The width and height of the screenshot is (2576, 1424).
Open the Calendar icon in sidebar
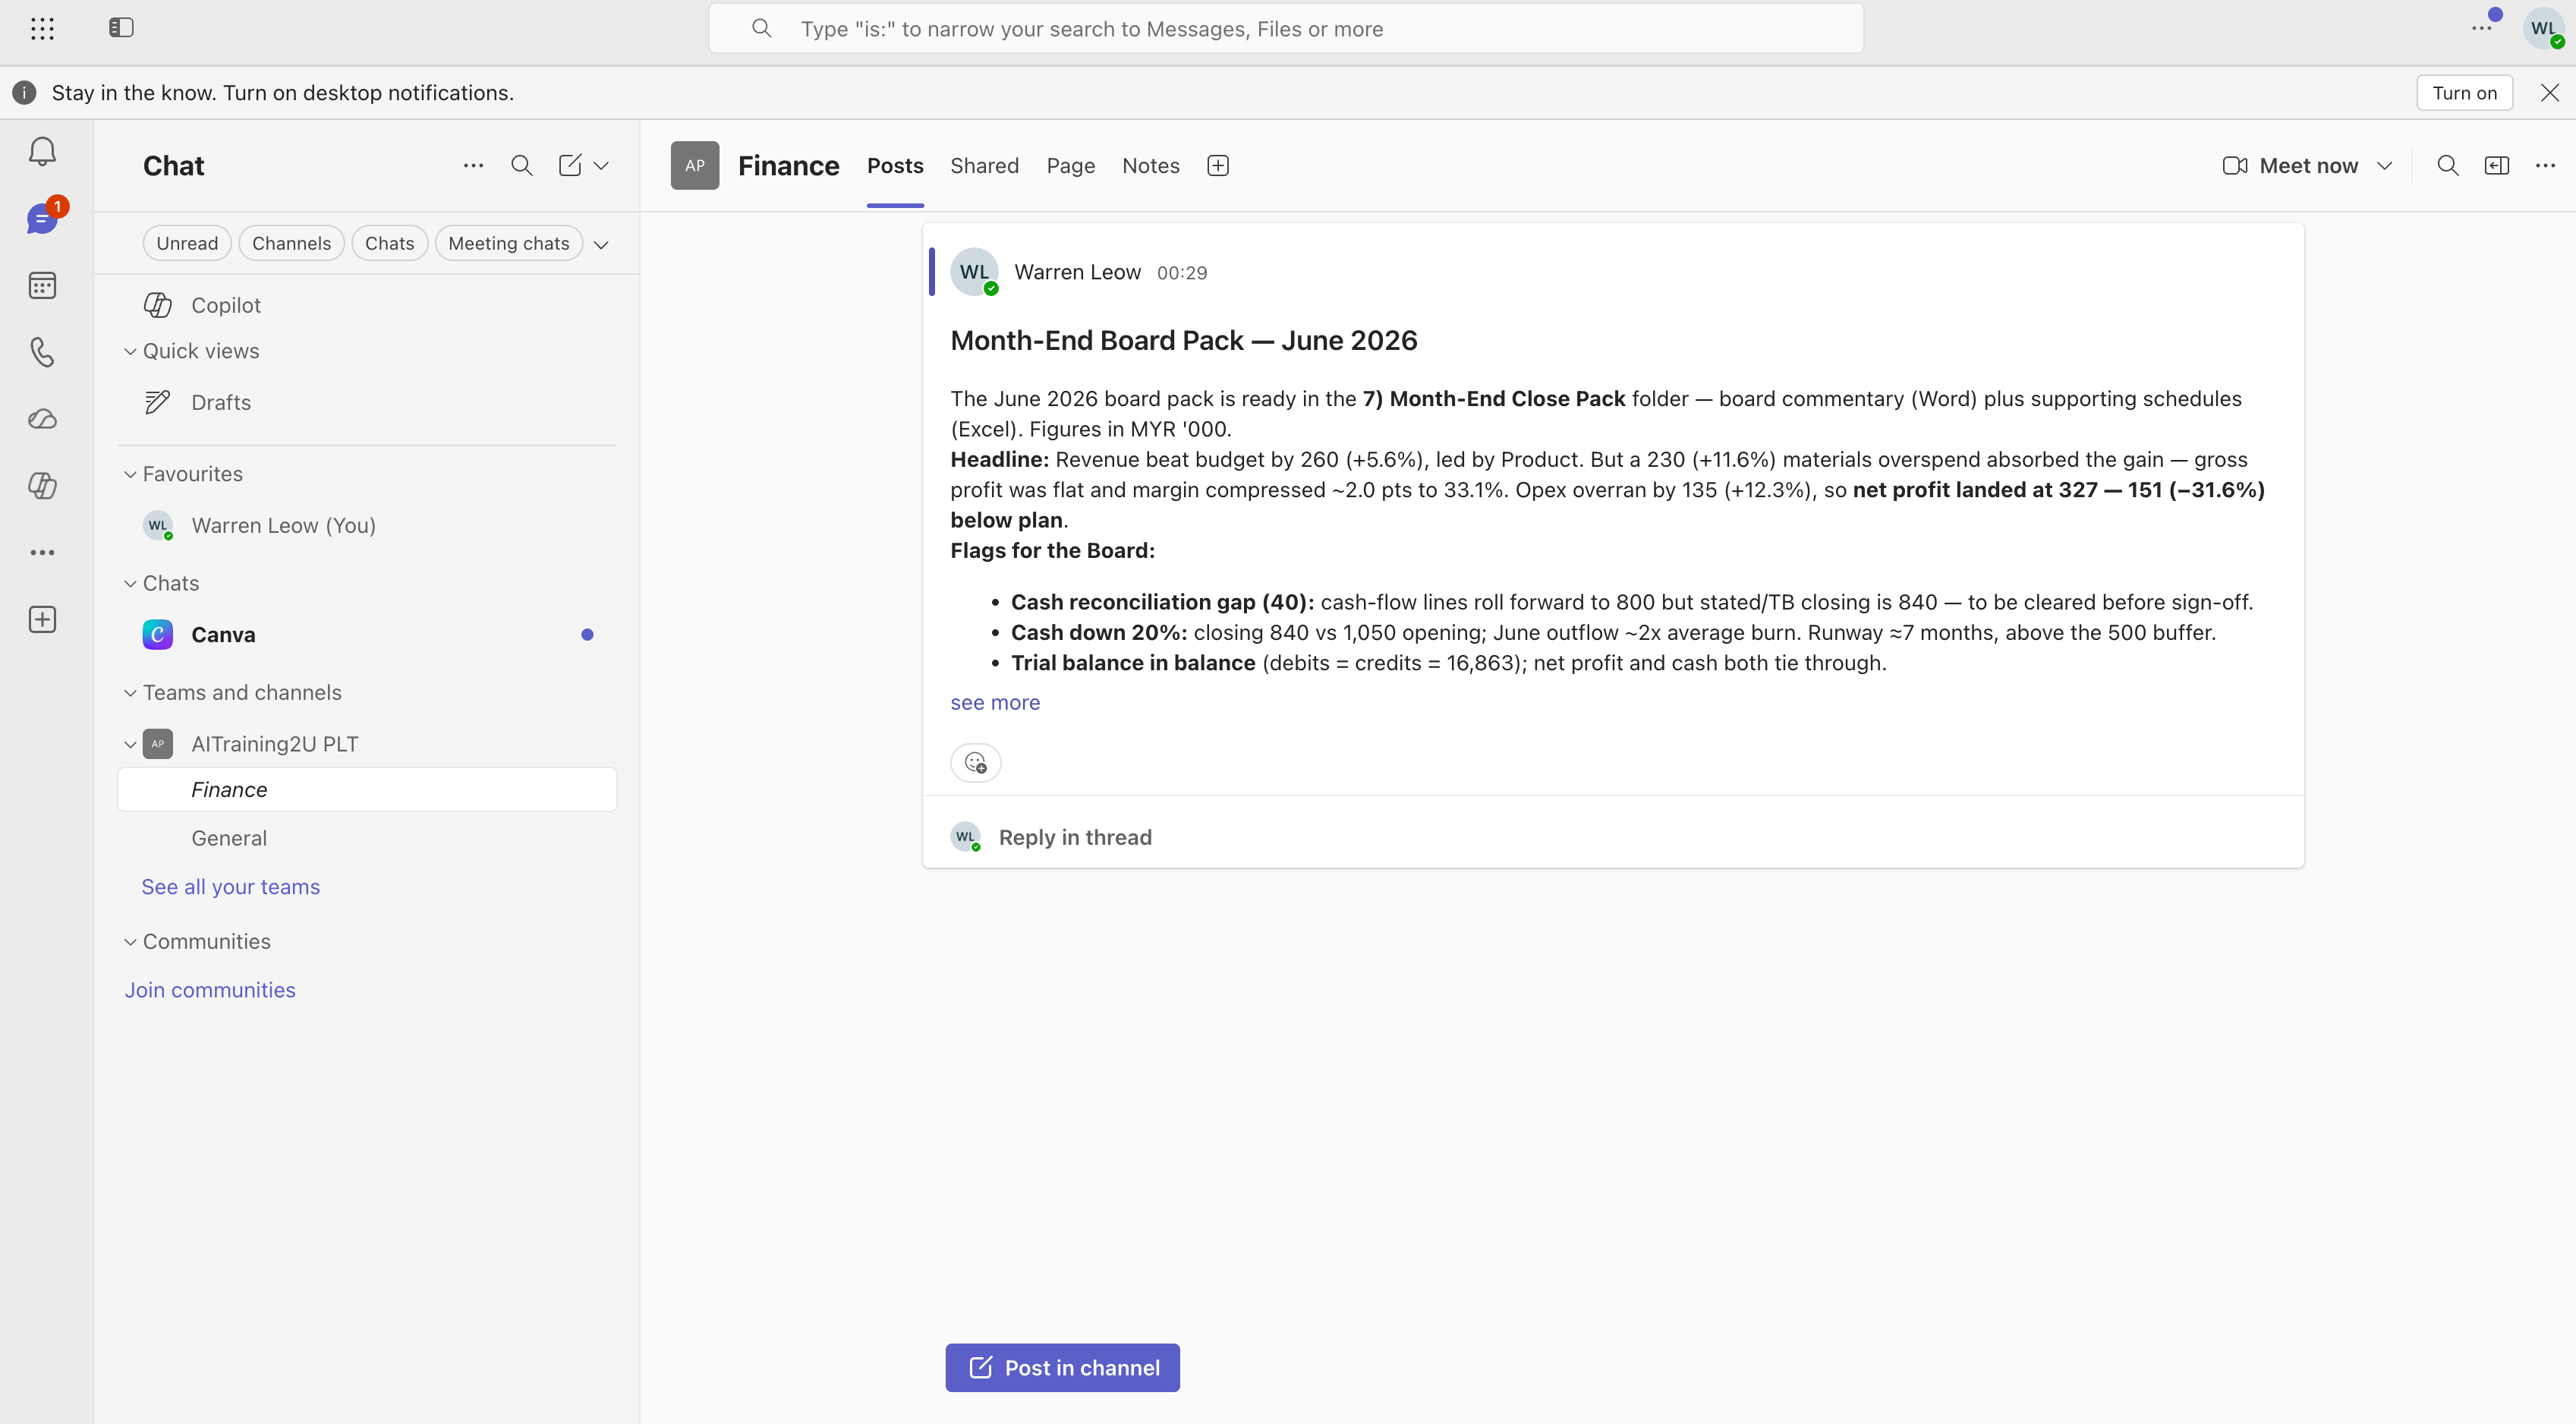click(x=42, y=285)
